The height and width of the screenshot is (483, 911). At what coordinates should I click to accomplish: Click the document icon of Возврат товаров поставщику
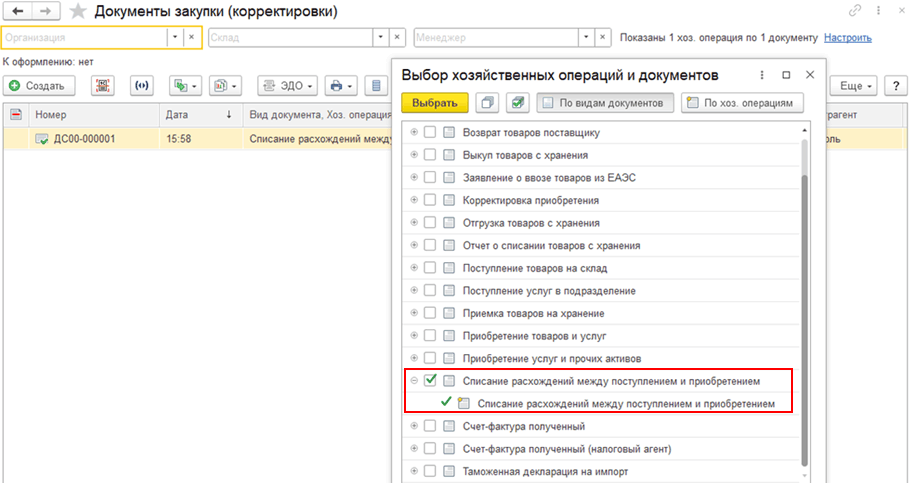[449, 133]
